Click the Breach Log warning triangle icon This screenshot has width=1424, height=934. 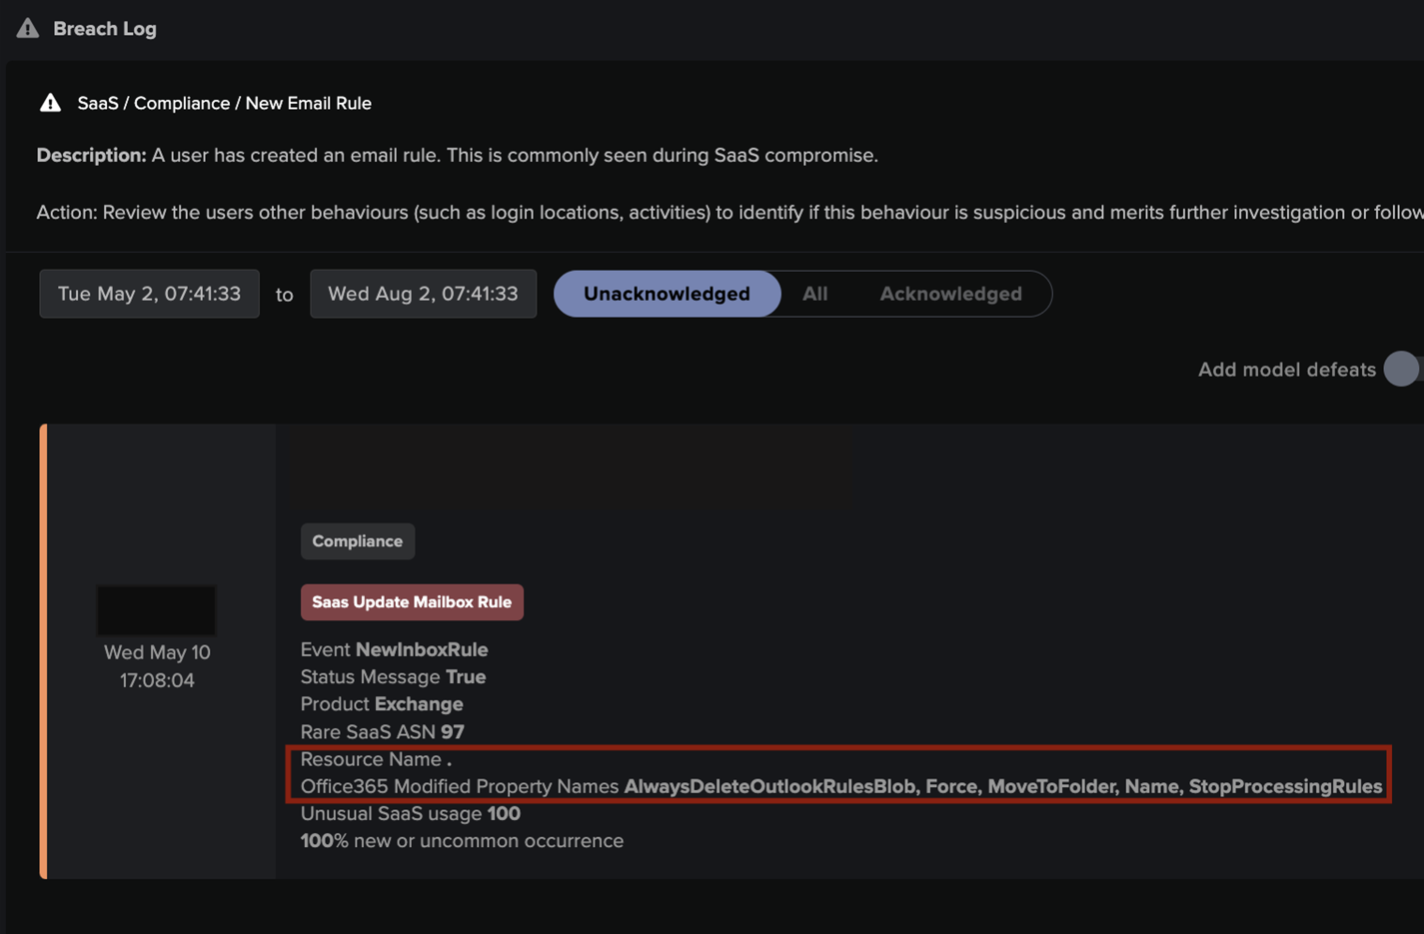coord(26,28)
